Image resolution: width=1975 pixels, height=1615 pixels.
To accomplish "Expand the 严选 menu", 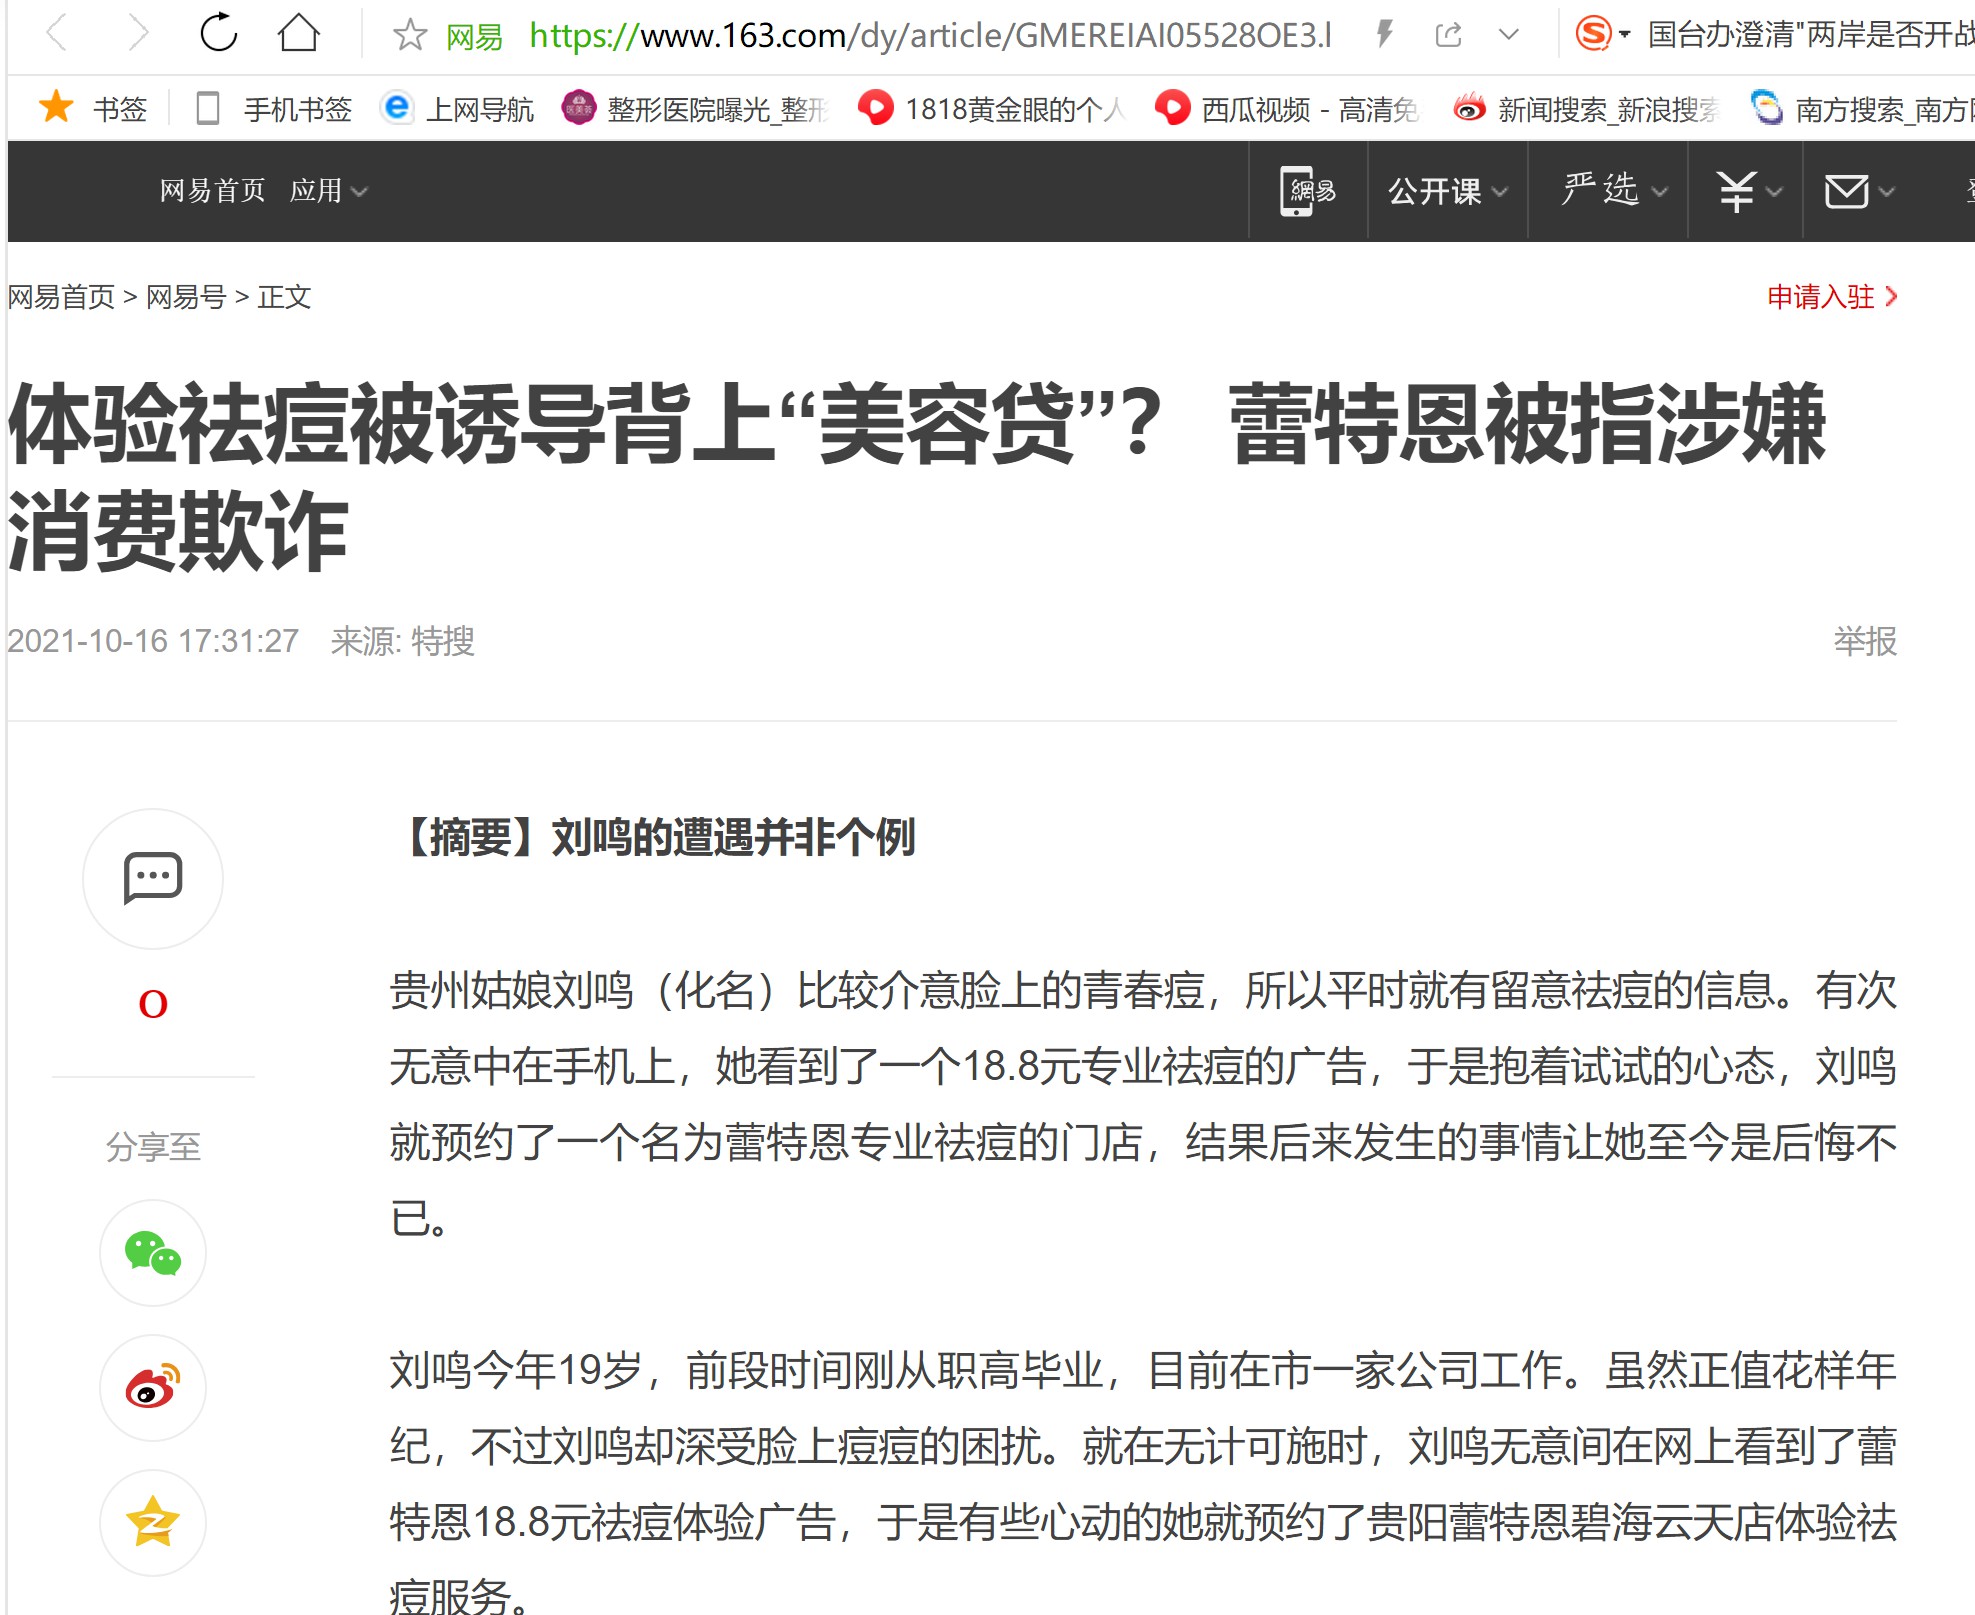I will (x=1613, y=190).
